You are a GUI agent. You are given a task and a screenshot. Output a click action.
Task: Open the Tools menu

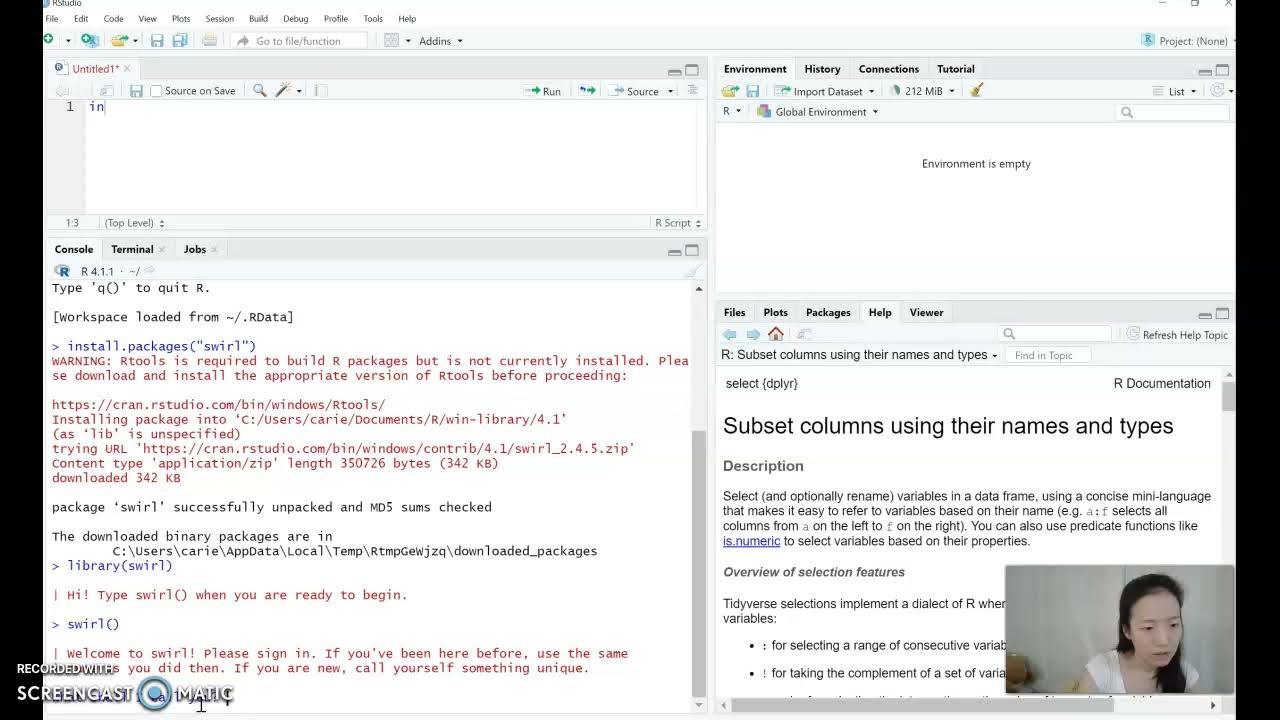pyautogui.click(x=373, y=18)
